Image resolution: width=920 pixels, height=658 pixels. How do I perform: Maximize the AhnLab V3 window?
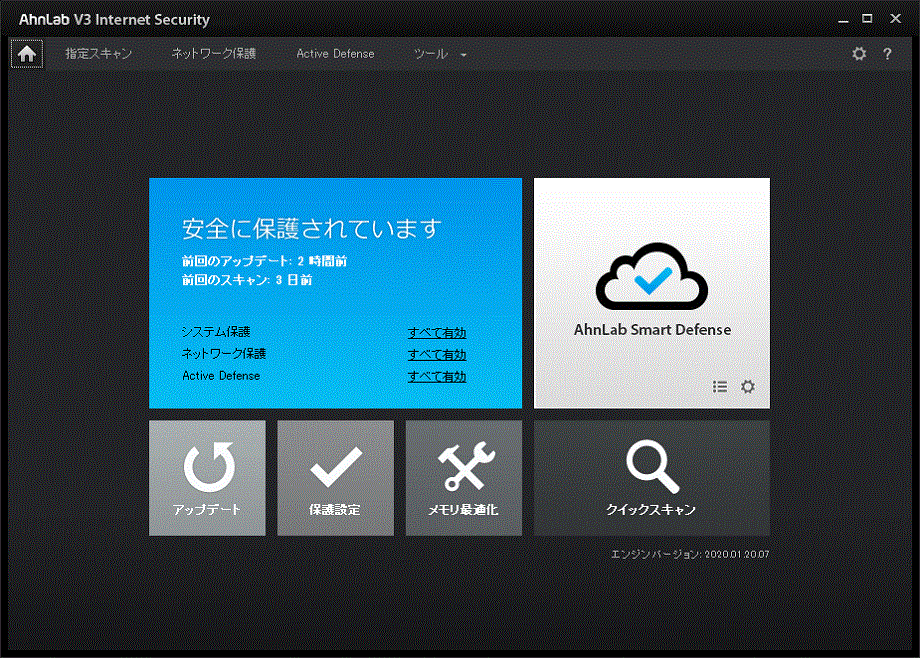coord(867,18)
